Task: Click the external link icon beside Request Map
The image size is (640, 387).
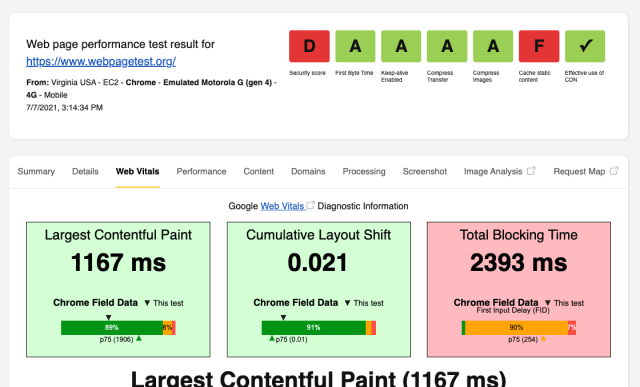Action: point(614,171)
